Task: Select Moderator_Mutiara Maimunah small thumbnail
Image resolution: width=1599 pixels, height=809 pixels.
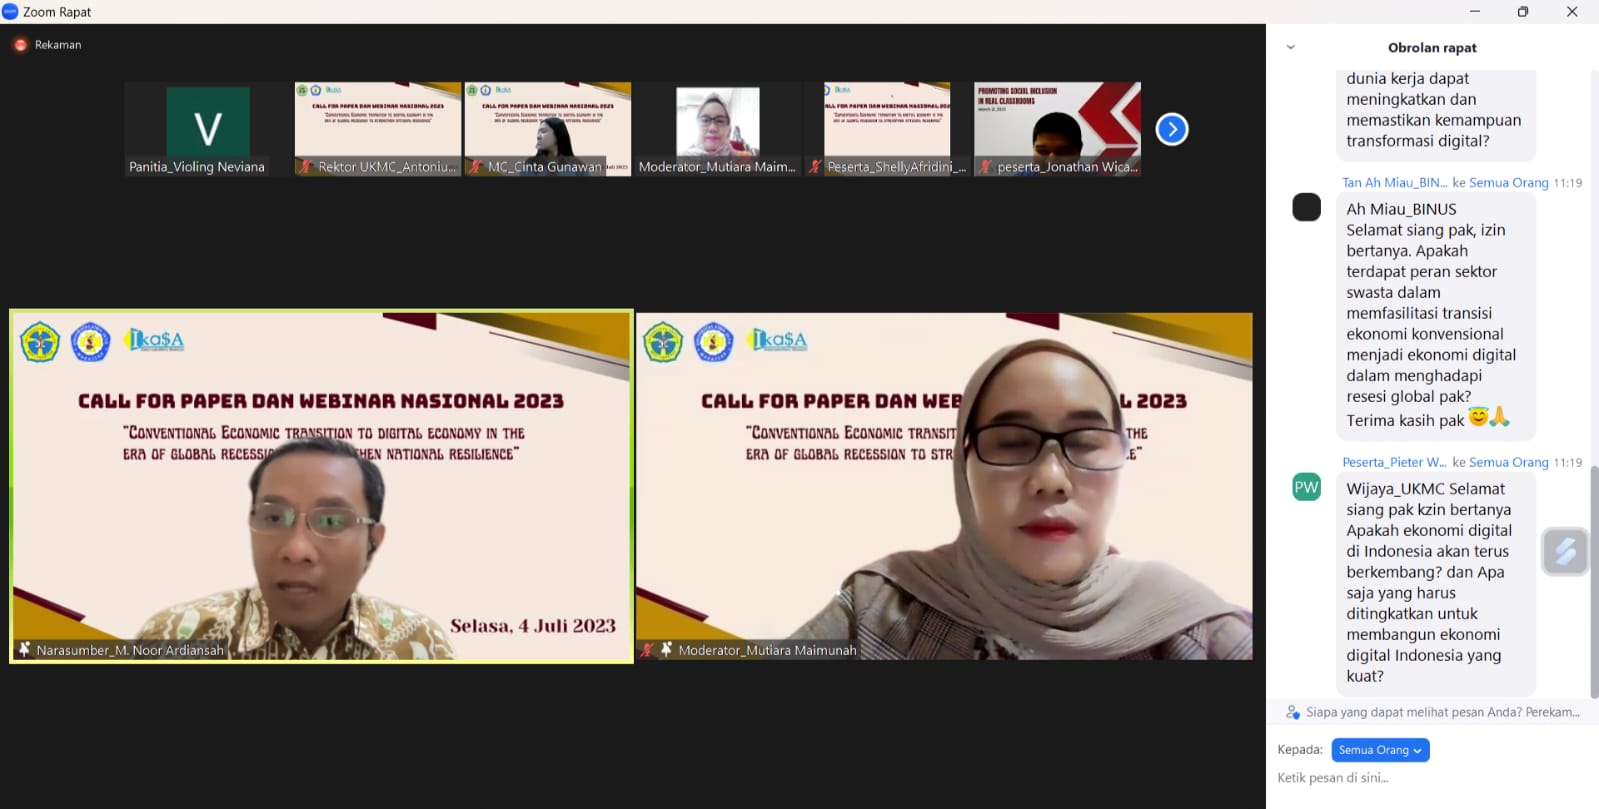Action: pyautogui.click(x=718, y=129)
